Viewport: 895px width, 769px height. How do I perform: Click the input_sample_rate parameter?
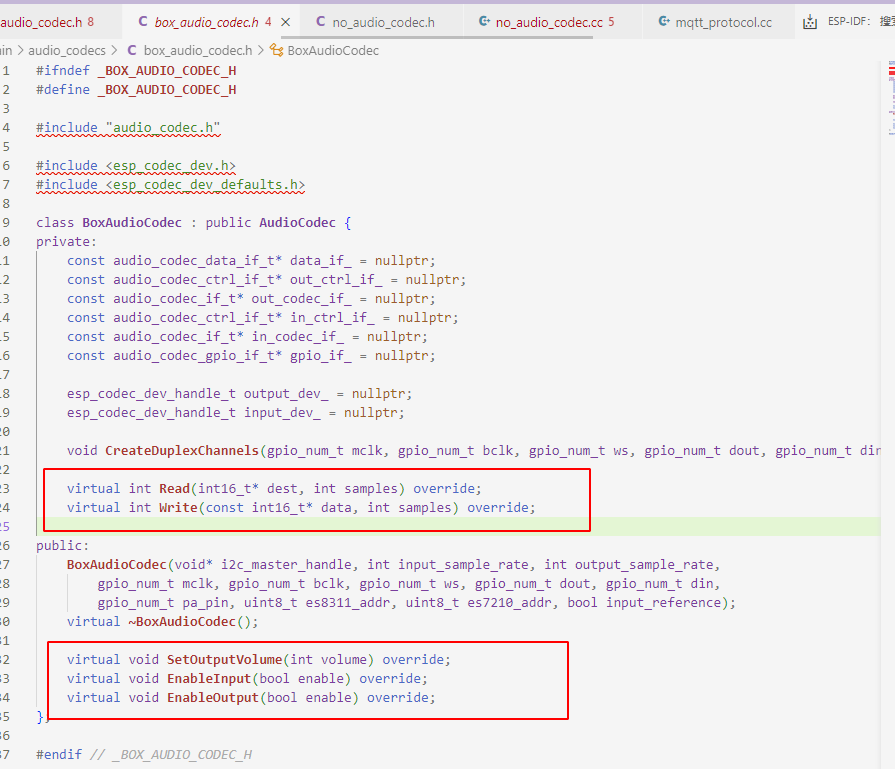(x=463, y=564)
